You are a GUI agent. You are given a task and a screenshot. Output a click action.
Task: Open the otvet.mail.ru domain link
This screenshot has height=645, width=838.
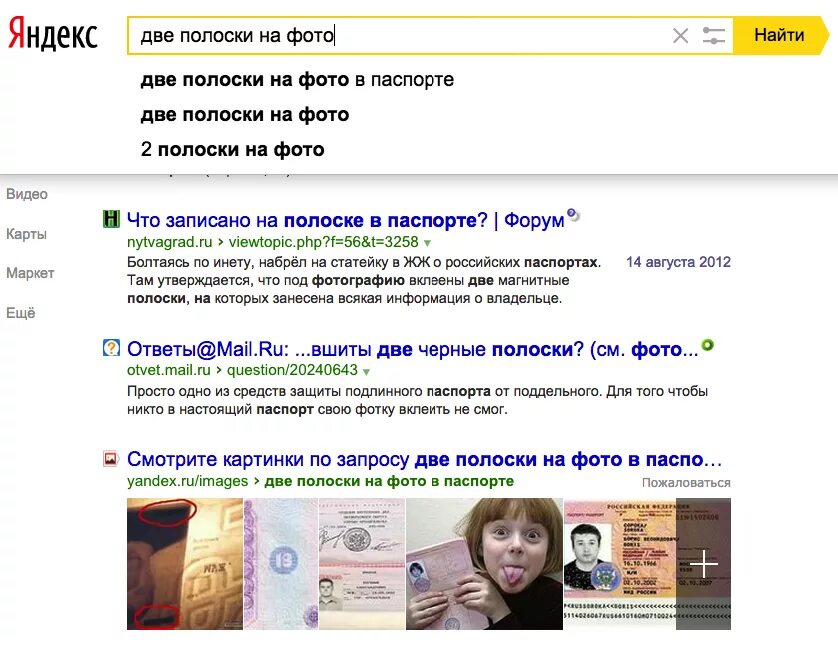tap(168, 370)
